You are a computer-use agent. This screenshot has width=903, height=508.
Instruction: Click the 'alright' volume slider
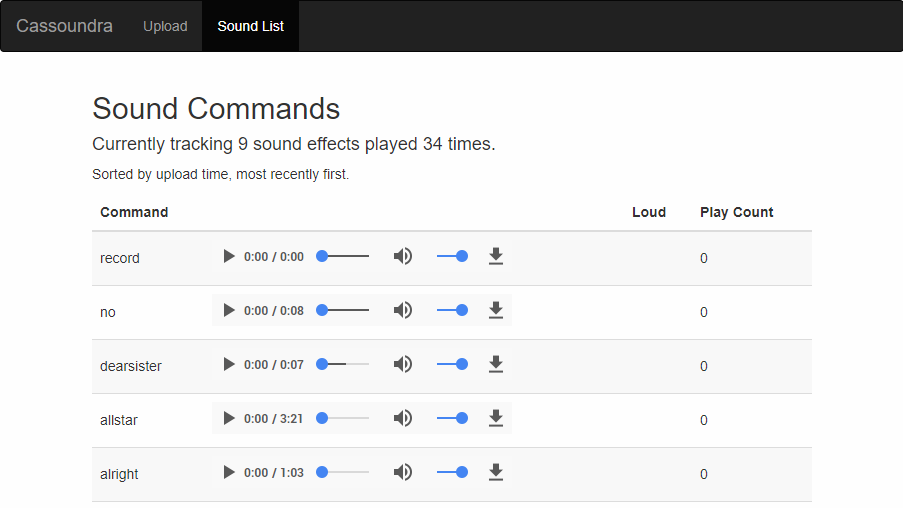click(453, 472)
